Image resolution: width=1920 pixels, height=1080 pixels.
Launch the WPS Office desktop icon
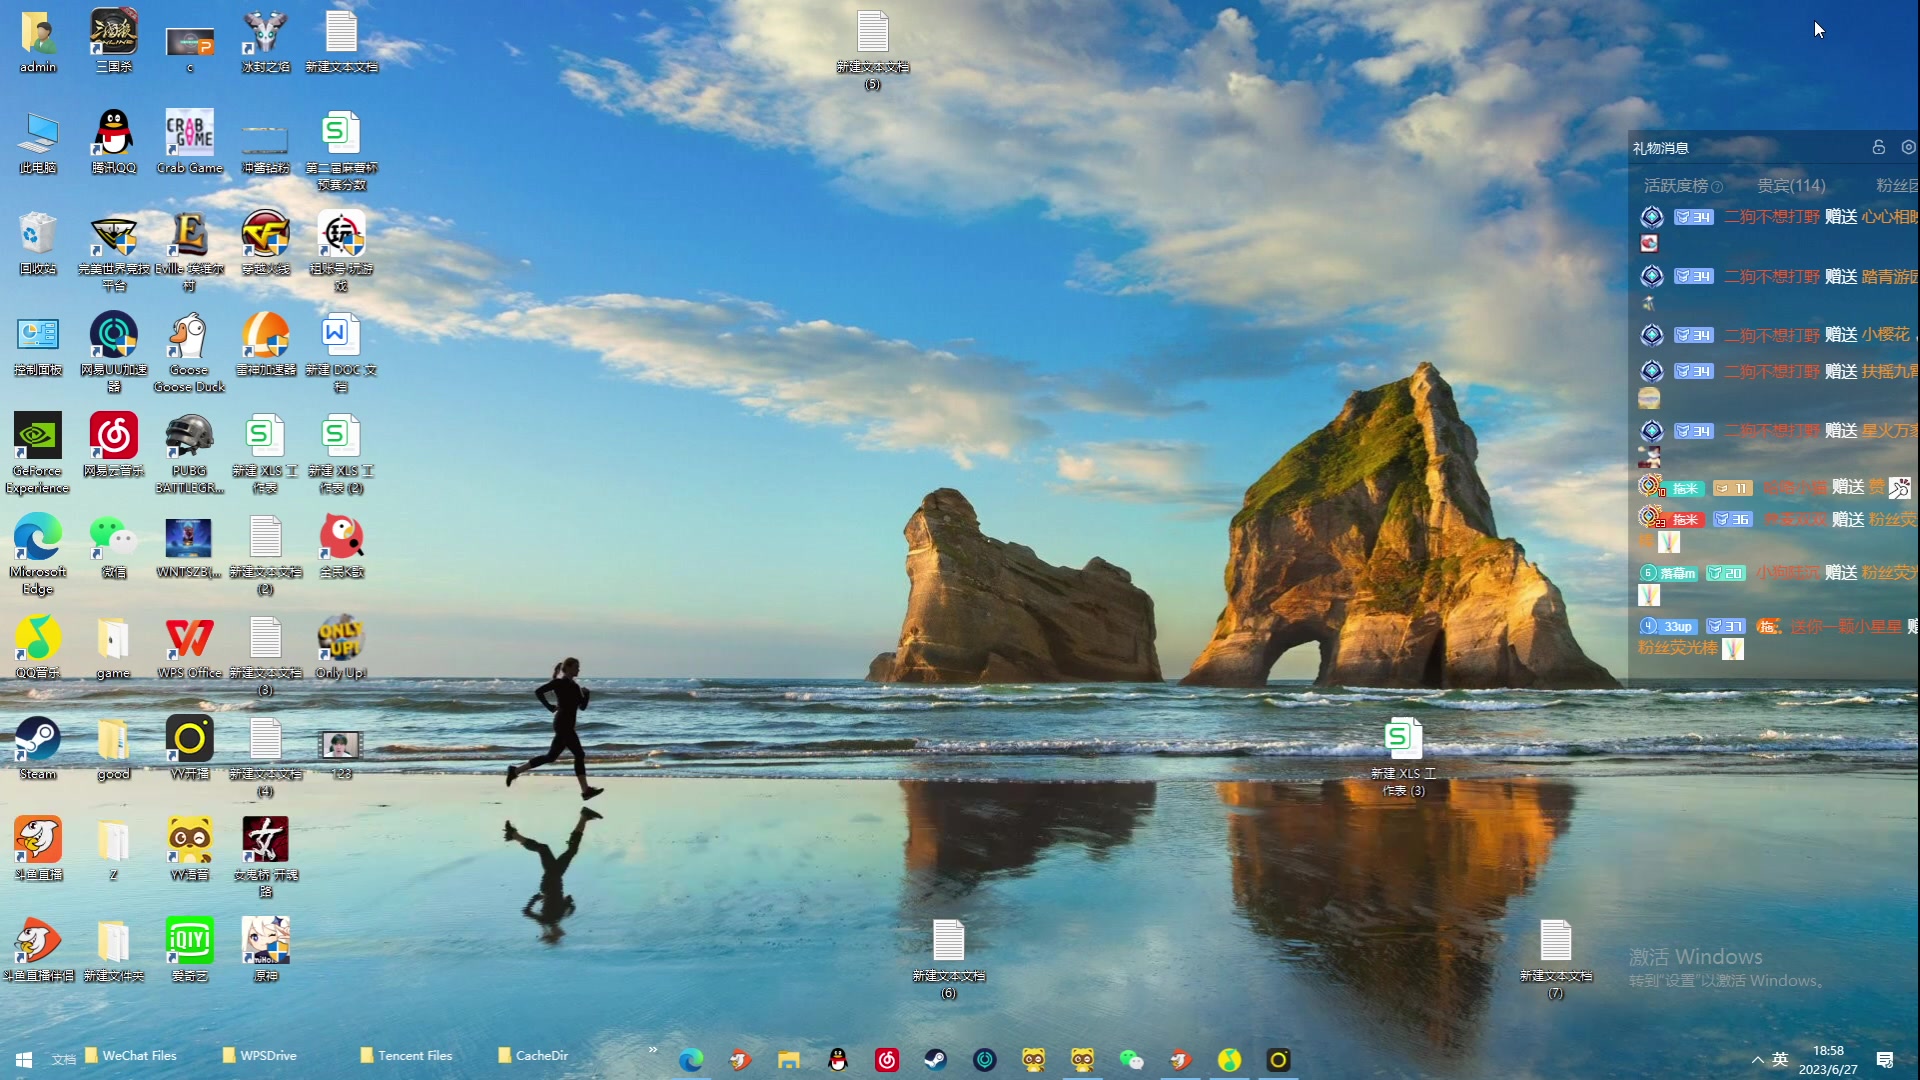click(189, 640)
